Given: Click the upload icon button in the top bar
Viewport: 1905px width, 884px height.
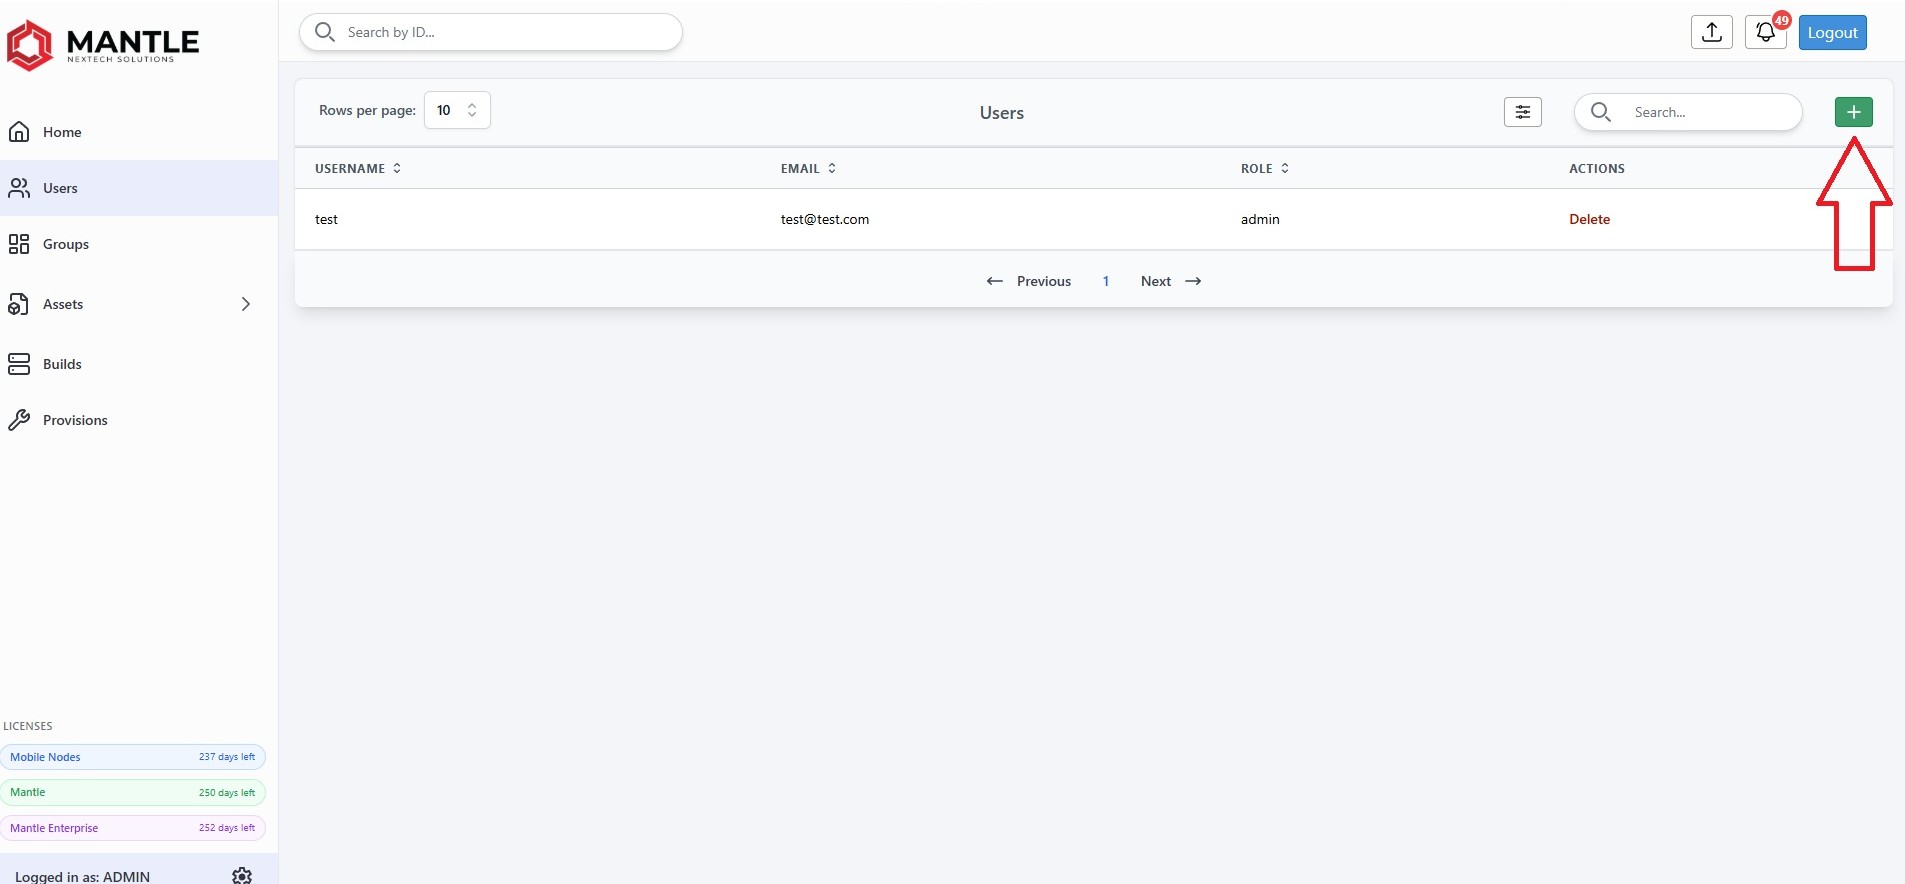Looking at the screenshot, I should pyautogui.click(x=1712, y=32).
